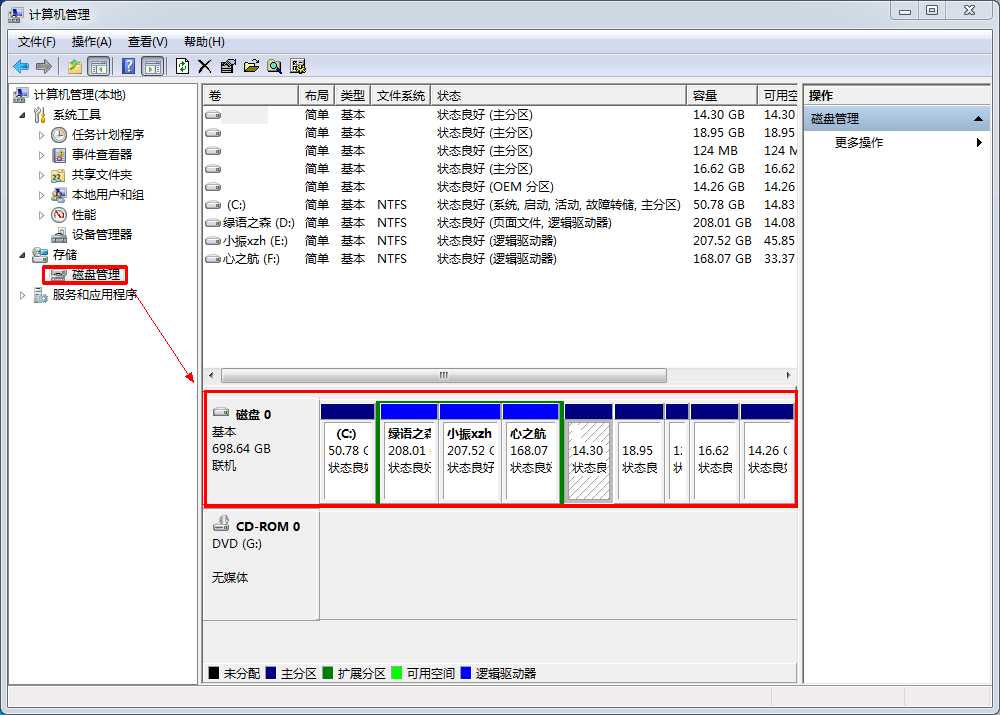Select the (C:) 50.78 partition block
This screenshot has width=1000, height=715.
tap(348, 453)
